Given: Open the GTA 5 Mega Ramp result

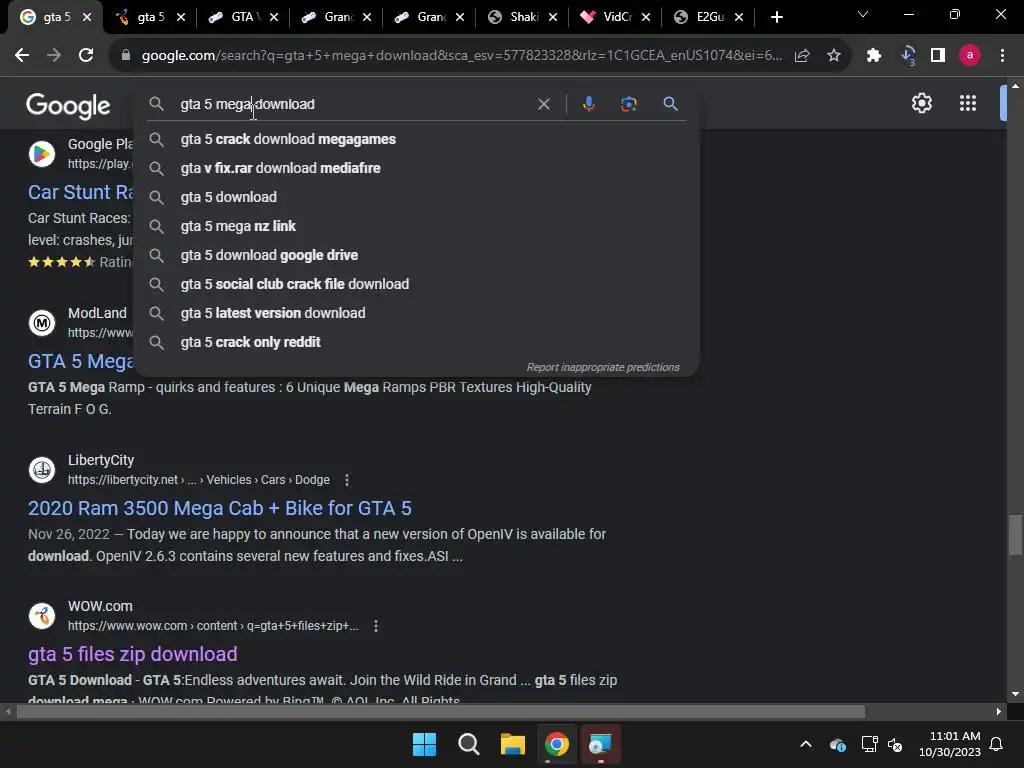Looking at the screenshot, I should coord(81,361).
